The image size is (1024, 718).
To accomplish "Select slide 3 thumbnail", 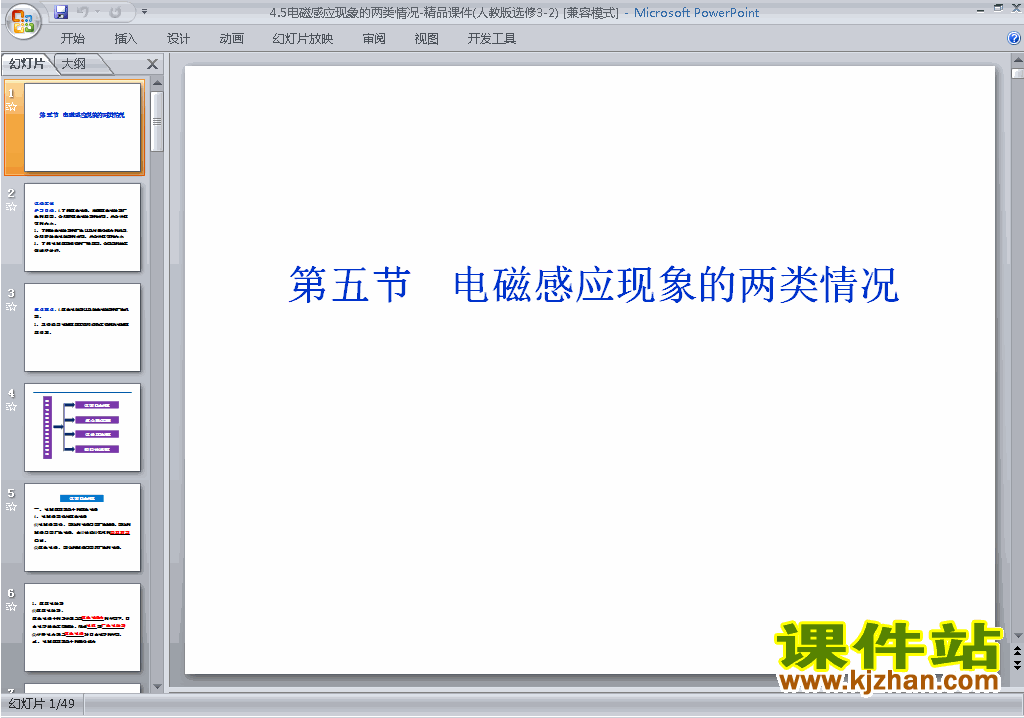I will tap(82, 327).
